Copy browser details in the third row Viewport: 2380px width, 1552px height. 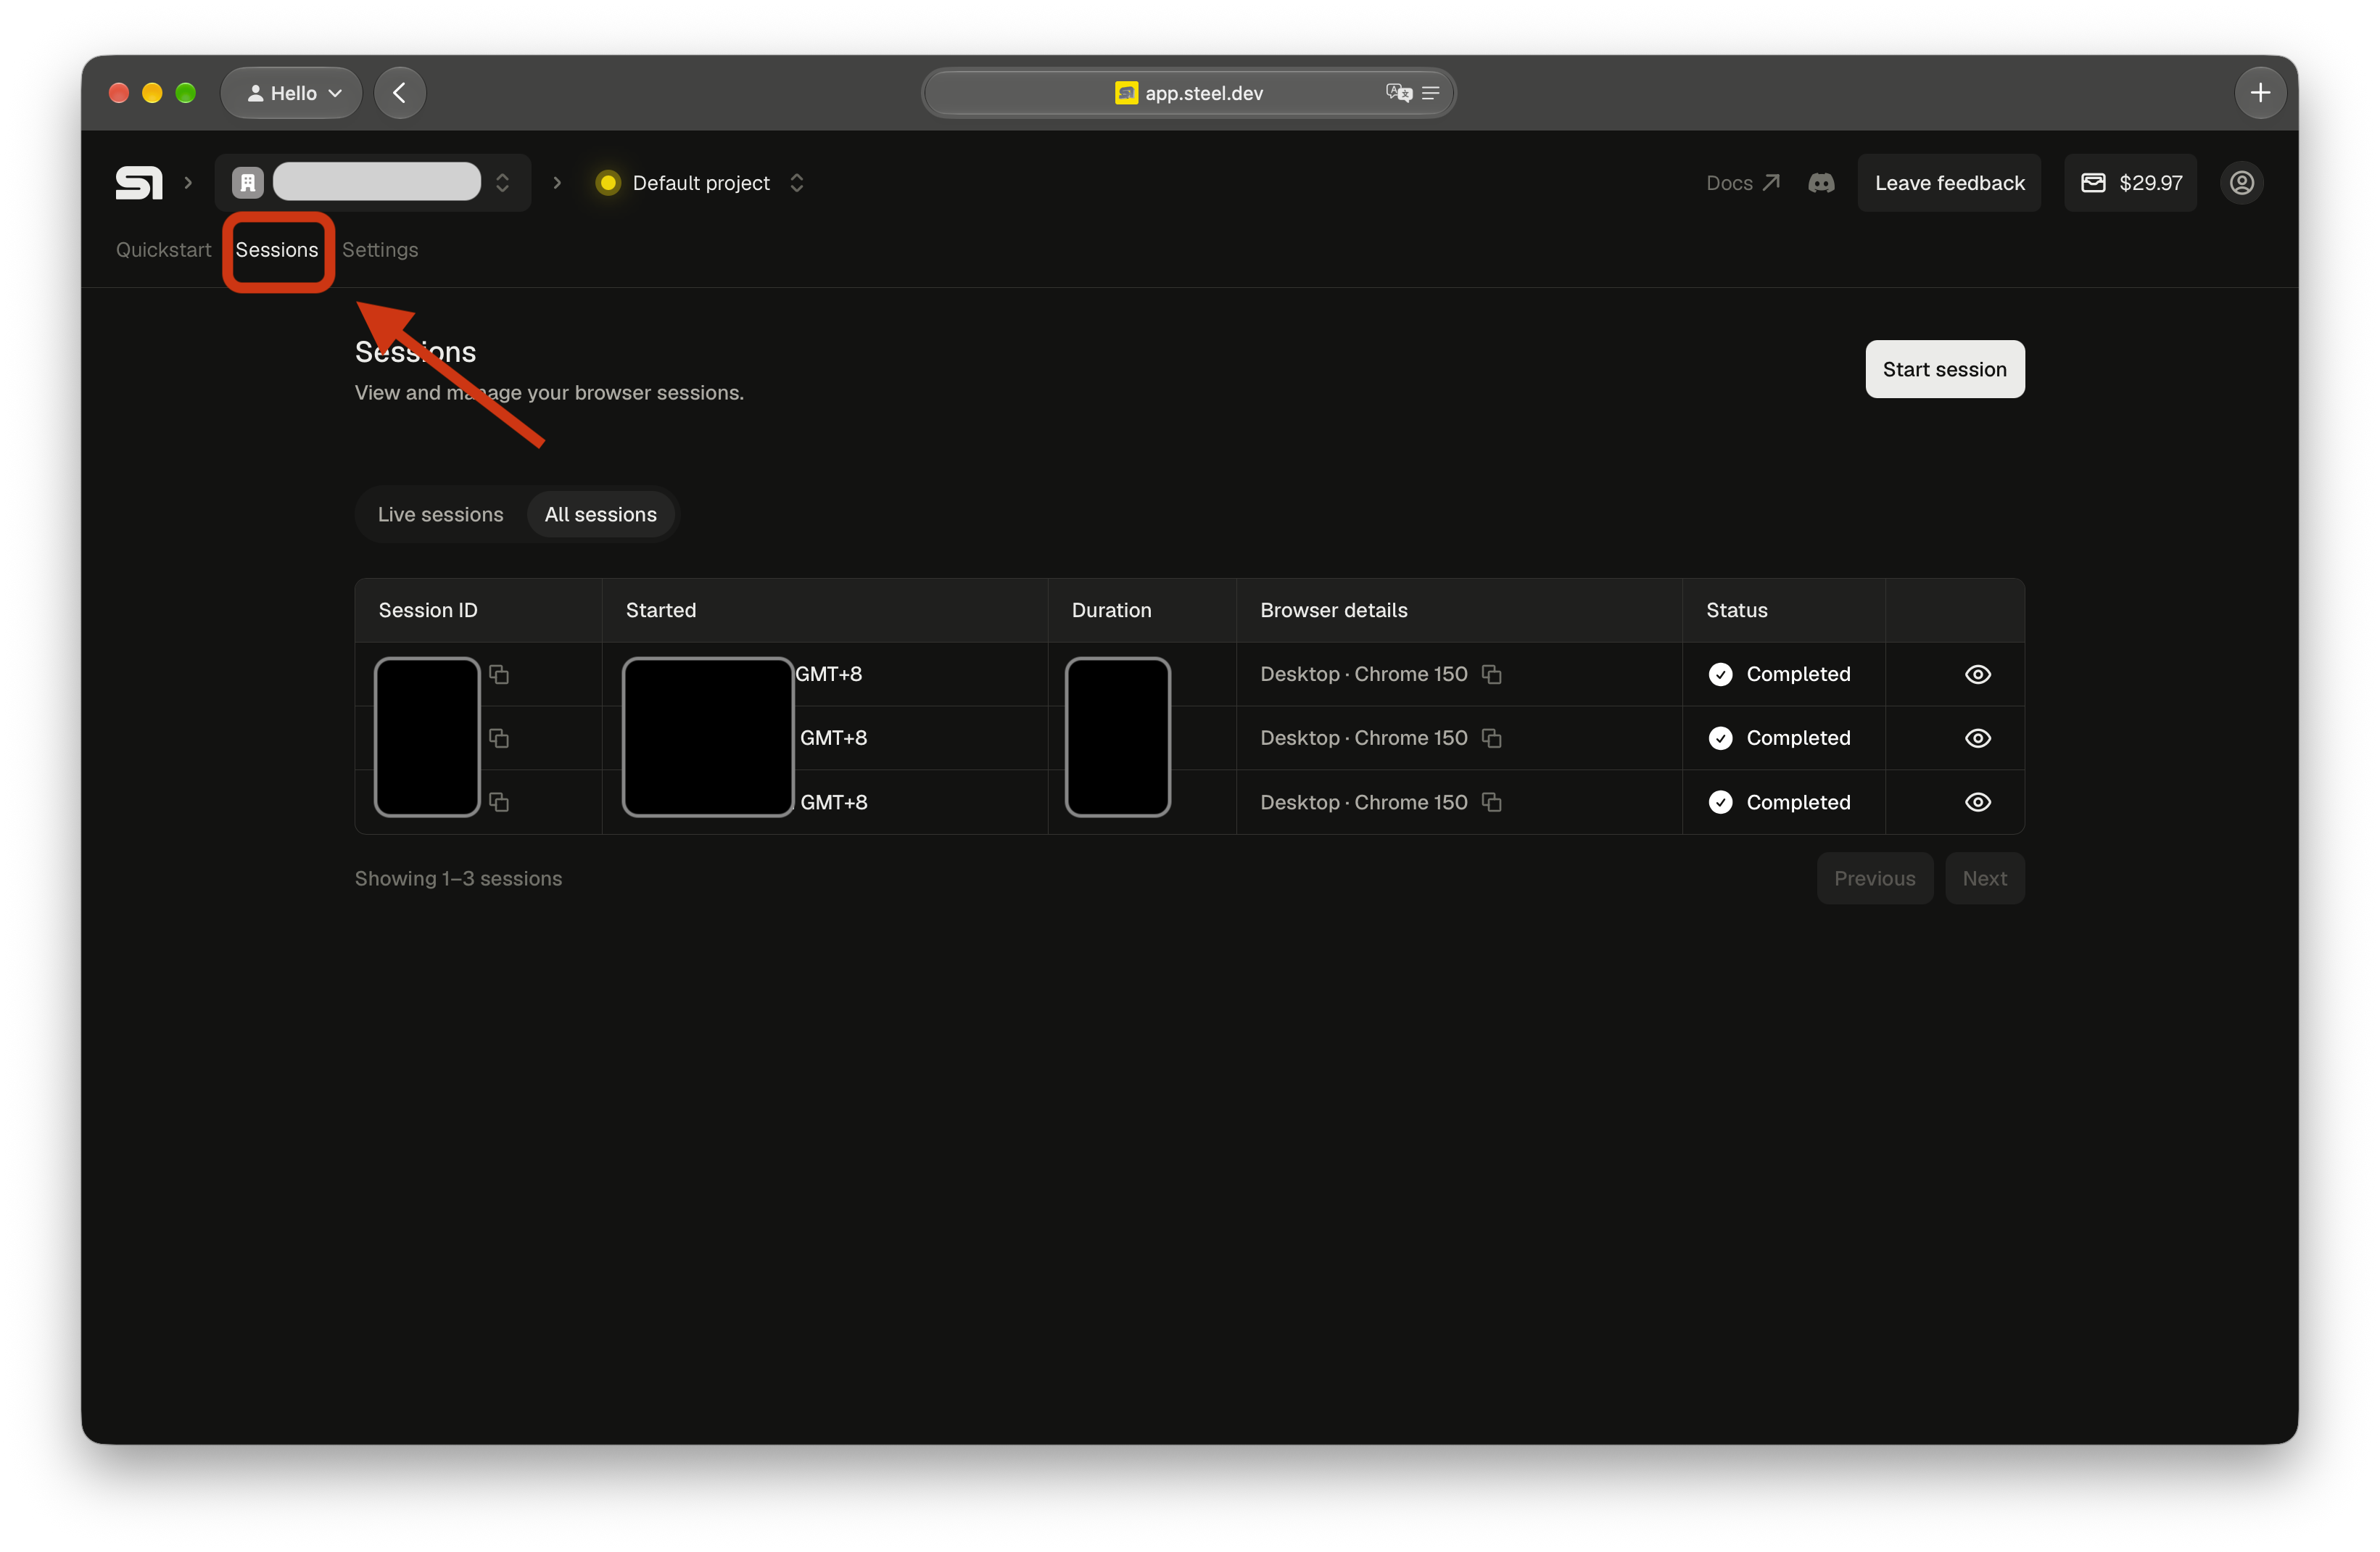1492,802
